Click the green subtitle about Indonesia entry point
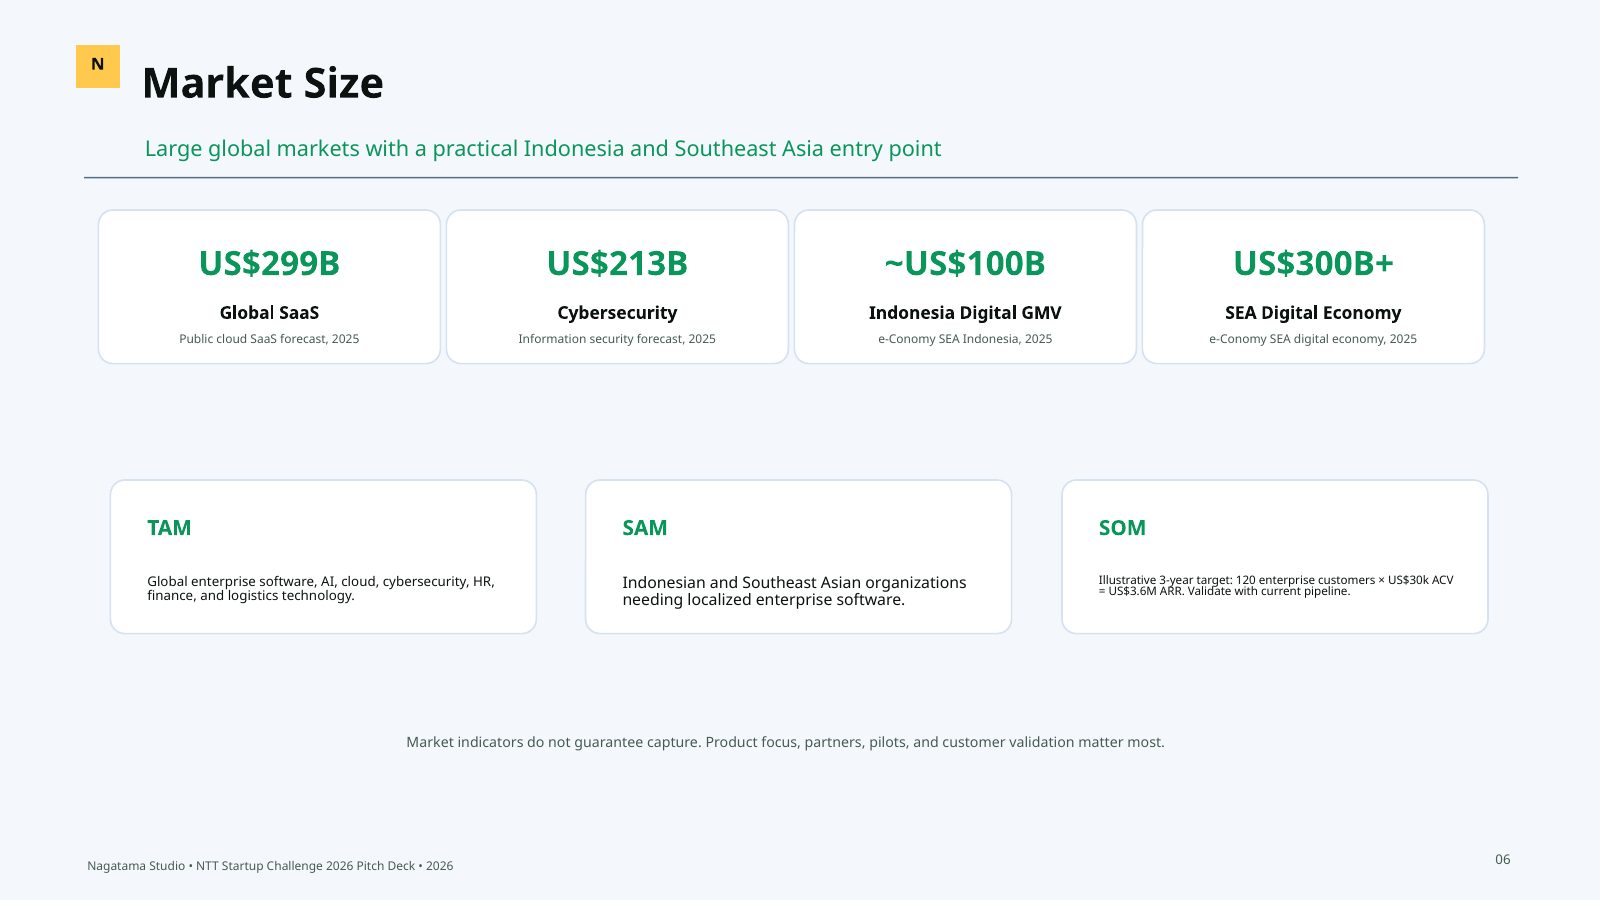This screenshot has width=1600, height=901. 543,149
